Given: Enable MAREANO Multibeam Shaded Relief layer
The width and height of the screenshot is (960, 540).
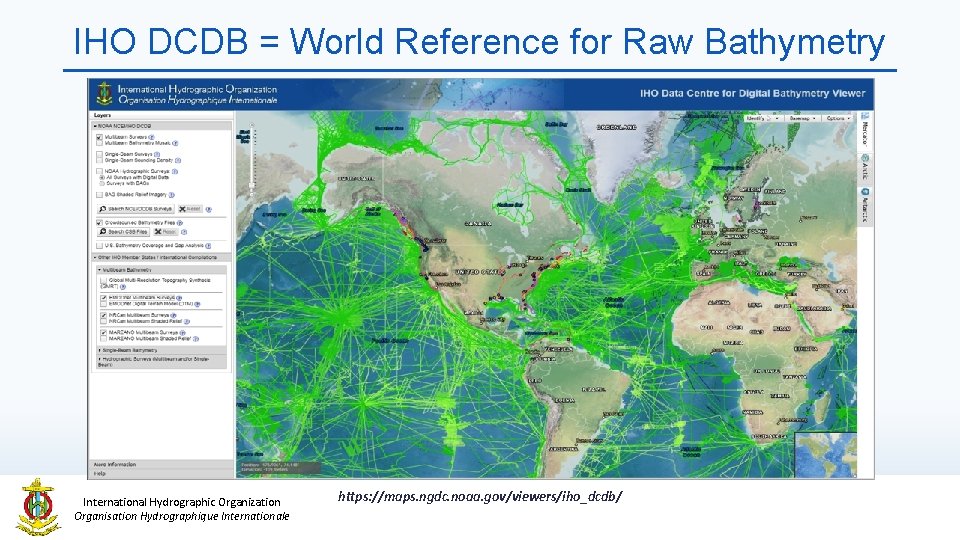Looking at the screenshot, I should tap(103, 339).
